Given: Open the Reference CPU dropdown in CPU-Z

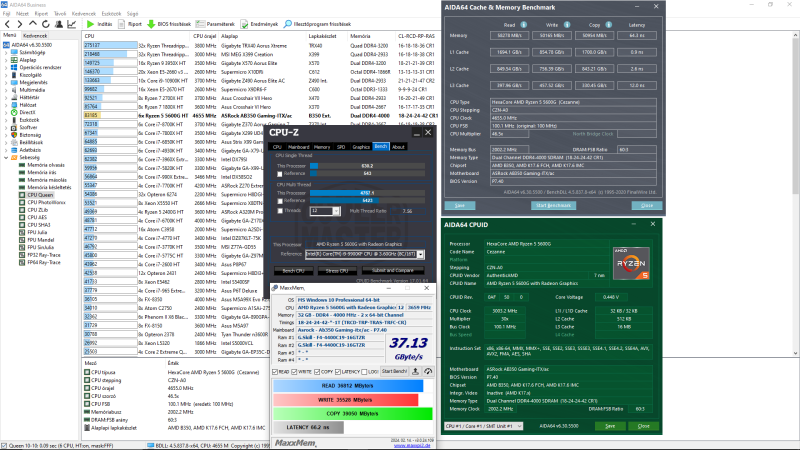Looking at the screenshot, I should click(x=420, y=254).
